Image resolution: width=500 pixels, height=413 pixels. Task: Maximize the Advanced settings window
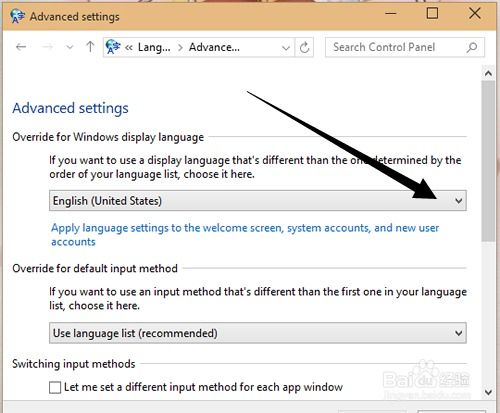tap(432, 13)
